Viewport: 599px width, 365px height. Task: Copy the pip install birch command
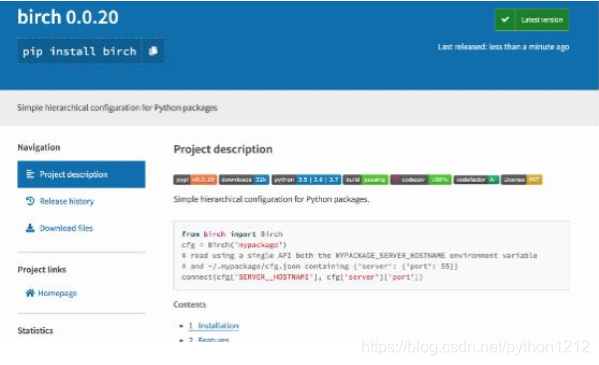click(153, 51)
